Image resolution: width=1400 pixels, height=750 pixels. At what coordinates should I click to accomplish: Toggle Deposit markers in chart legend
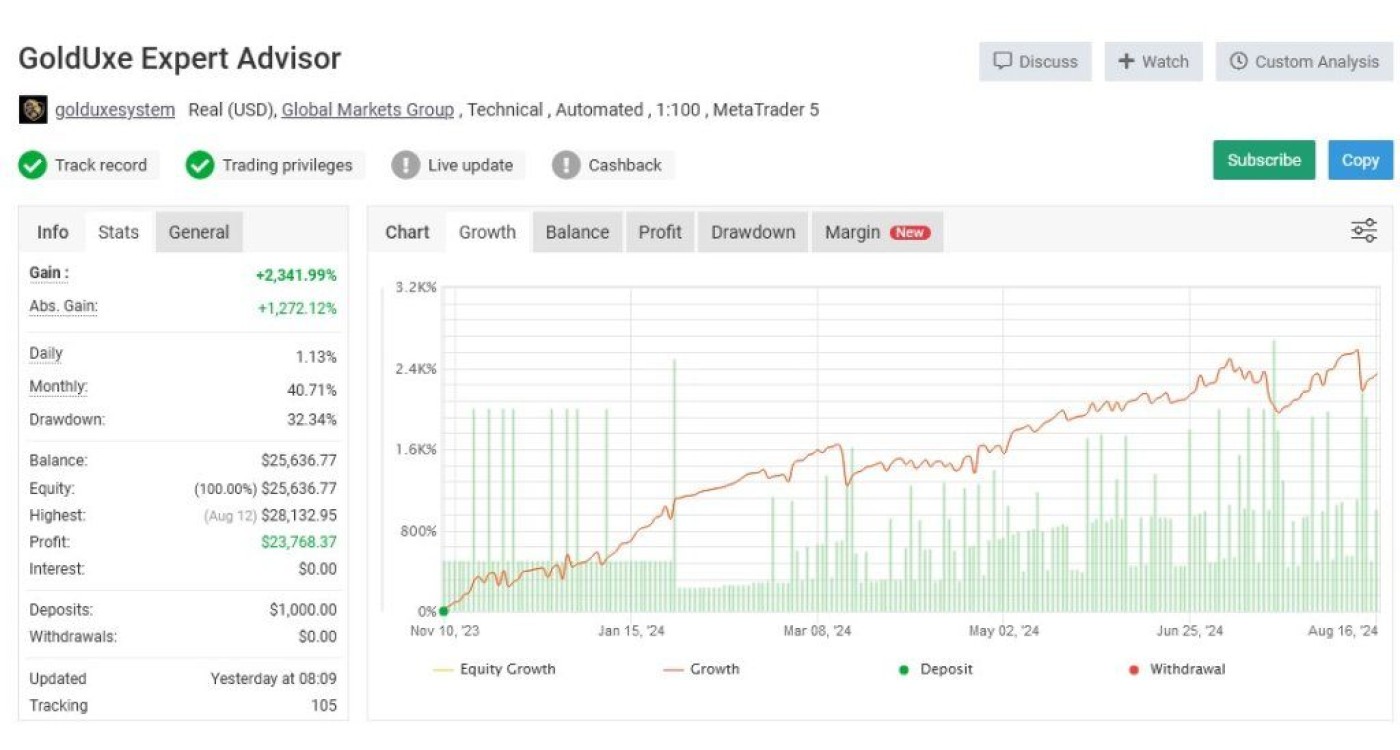click(x=935, y=669)
